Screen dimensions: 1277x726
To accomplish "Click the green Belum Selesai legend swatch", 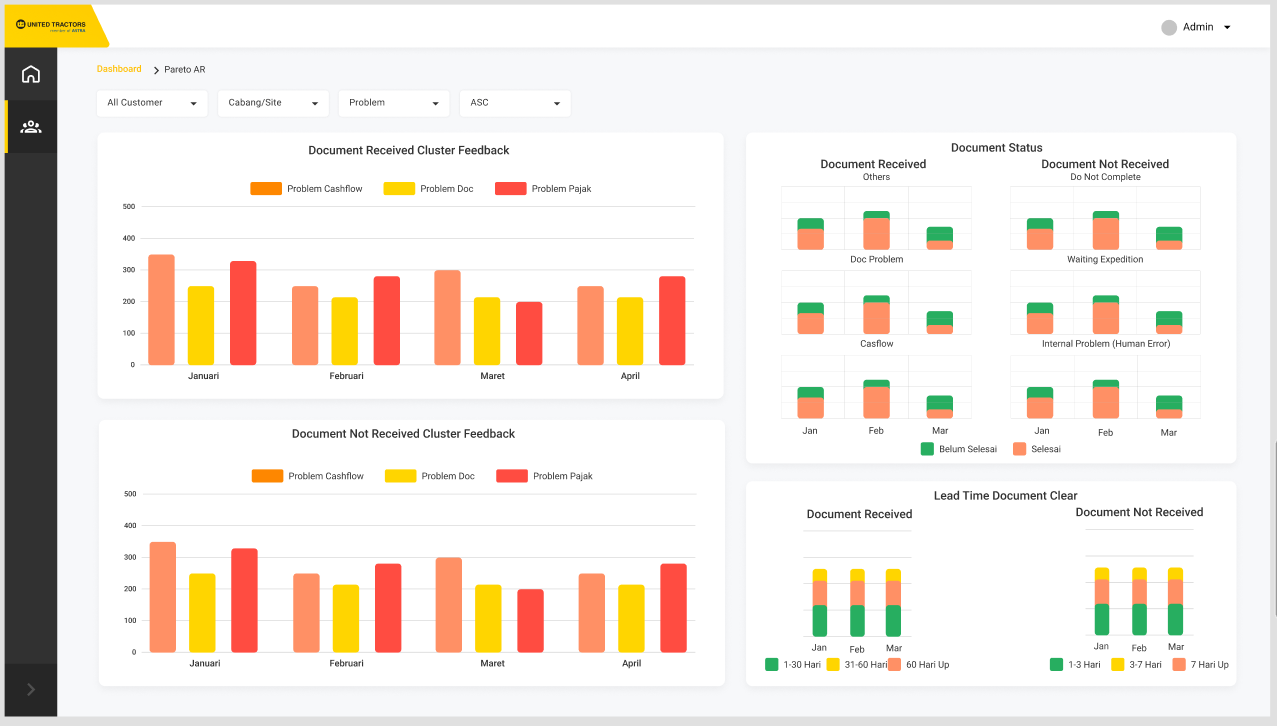I will (x=927, y=449).
